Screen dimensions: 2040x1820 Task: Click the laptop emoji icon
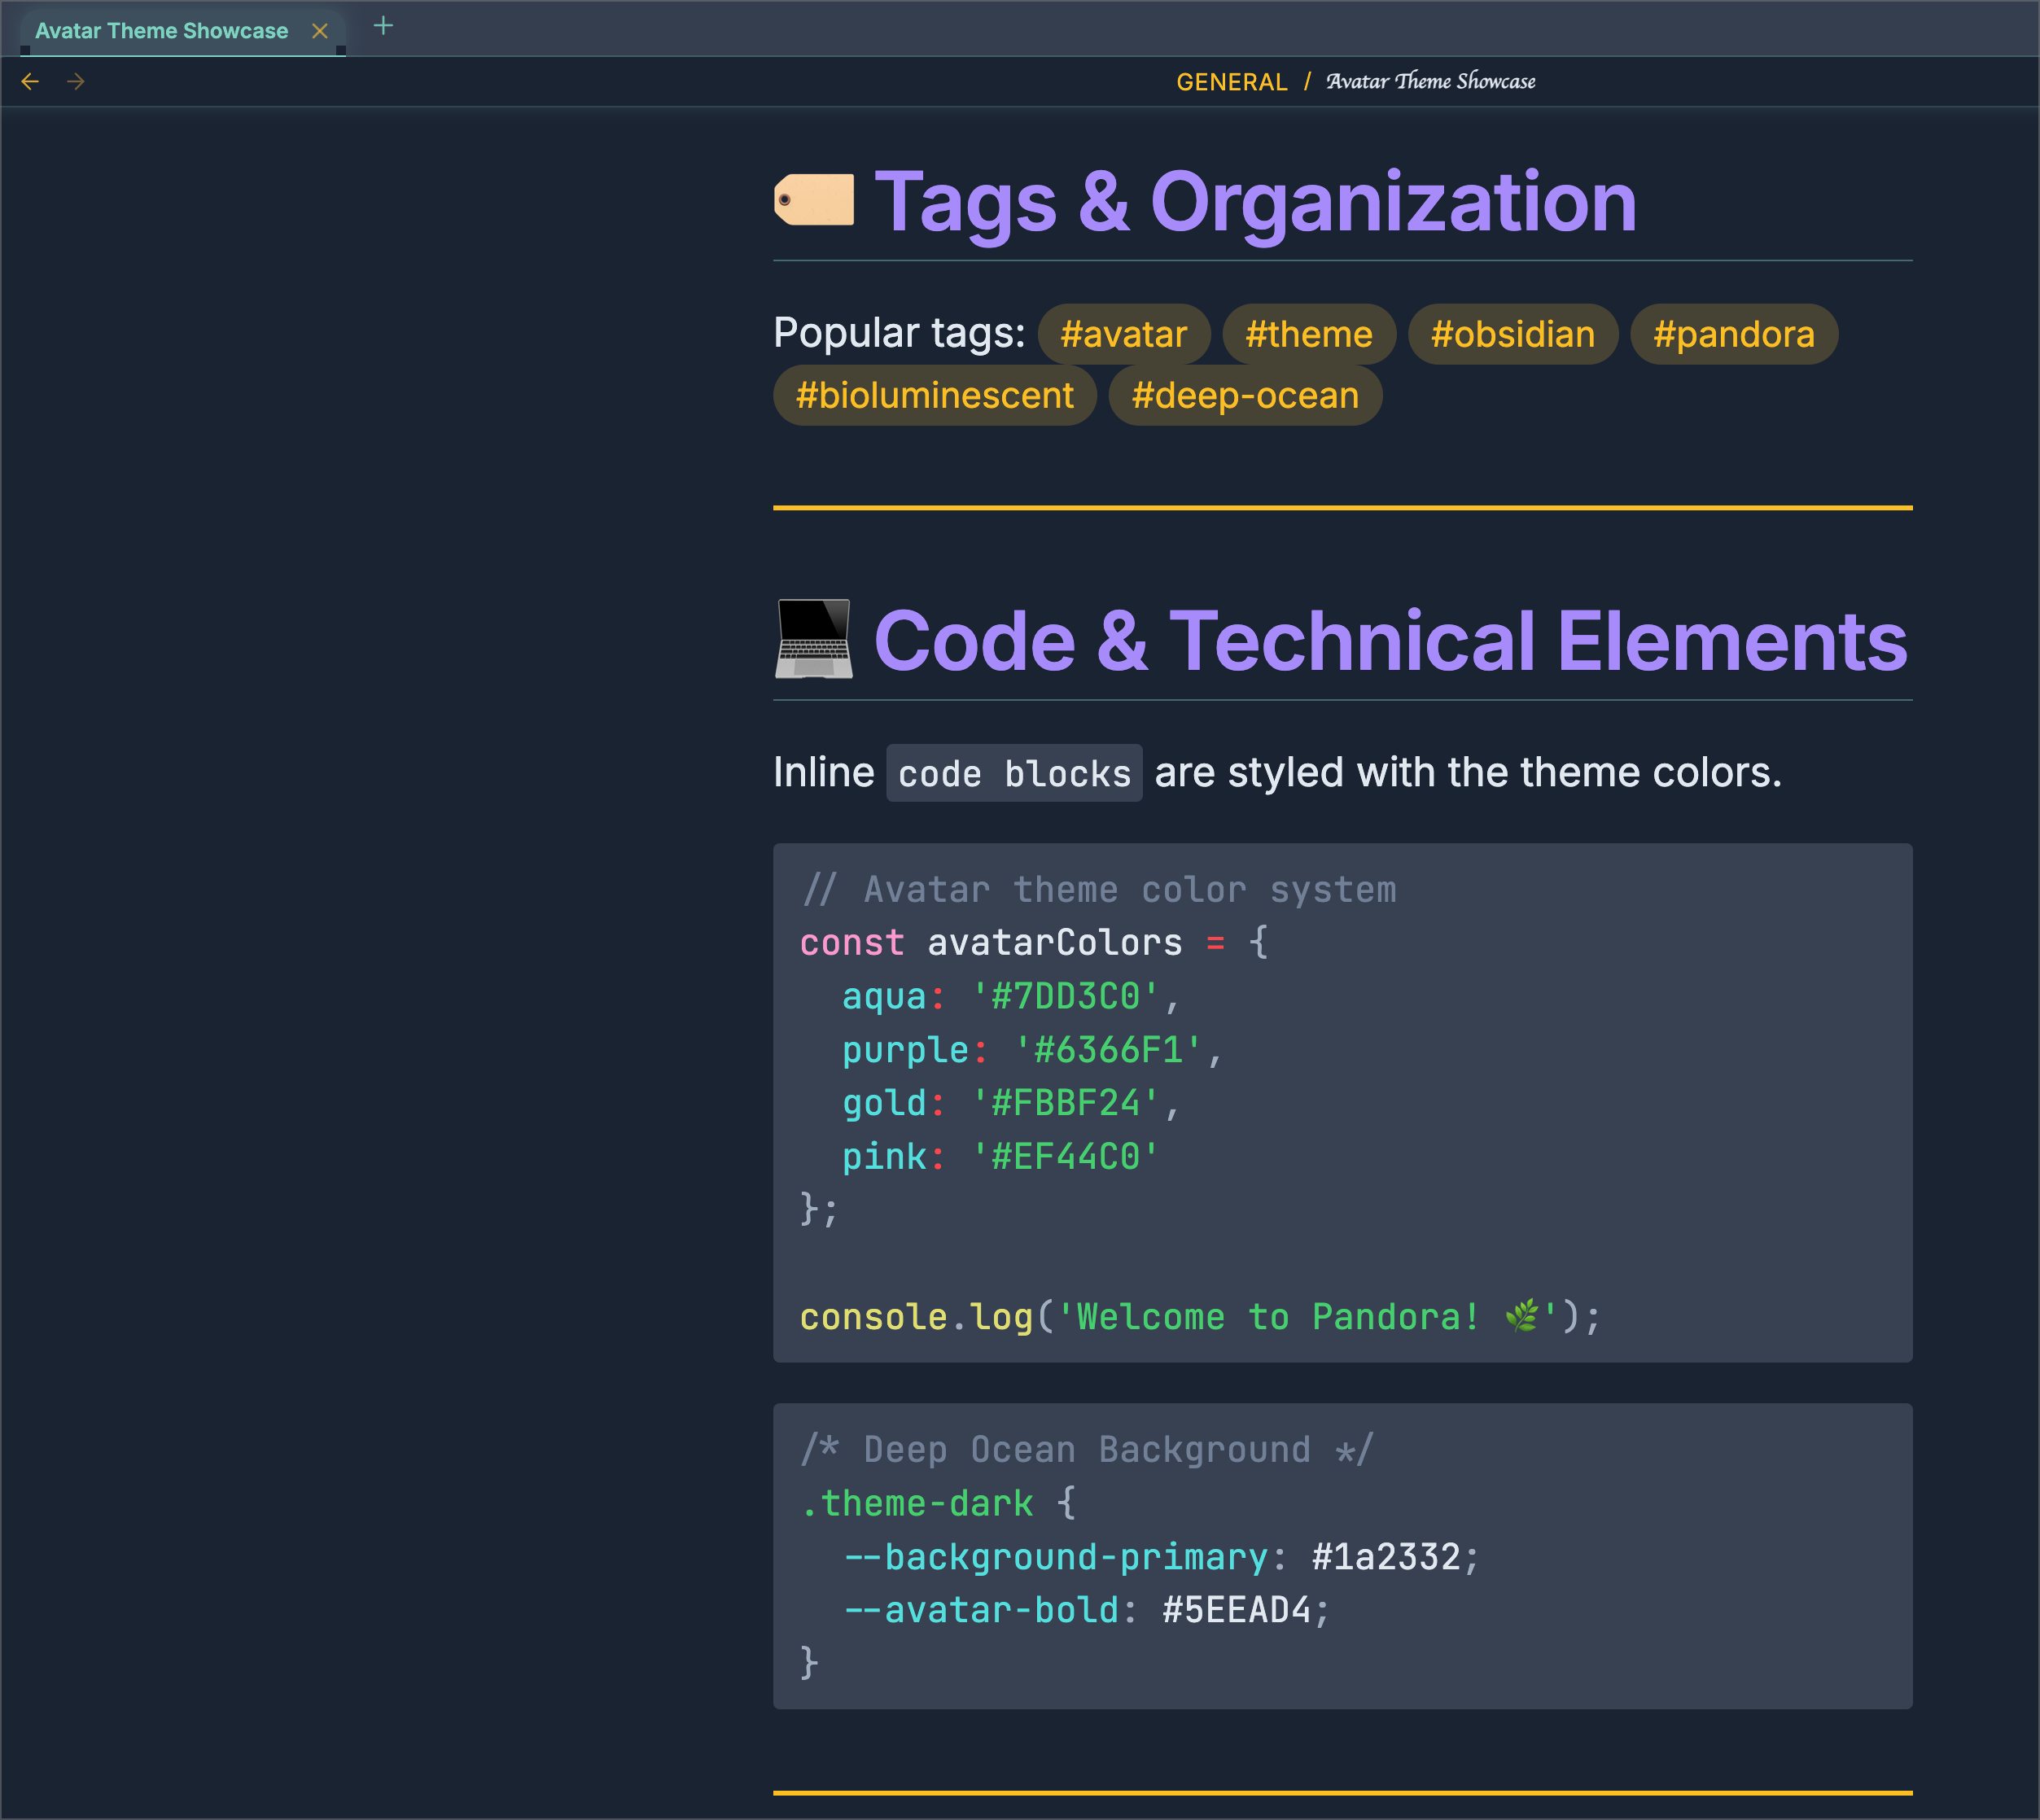[814, 639]
